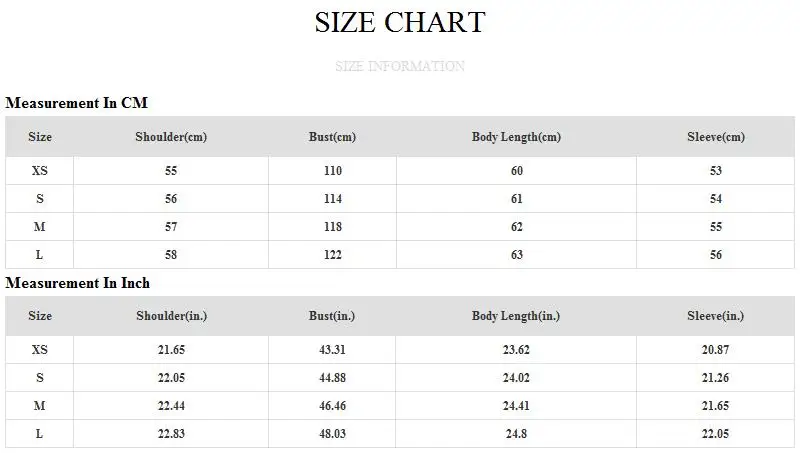The height and width of the screenshot is (453, 800).
Task: Select the bust value 43.31 cell
Action: tap(332, 350)
